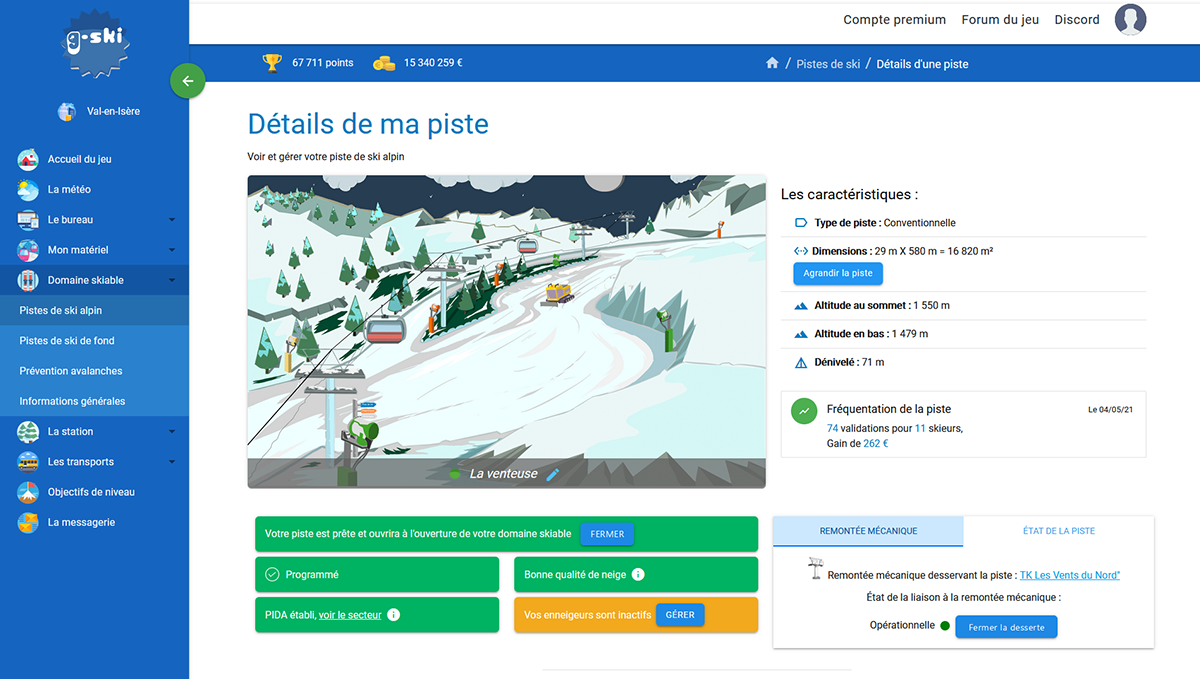Expand the Mon matériel submenu arrow
Screen dimensions: 1200x679
(172, 250)
